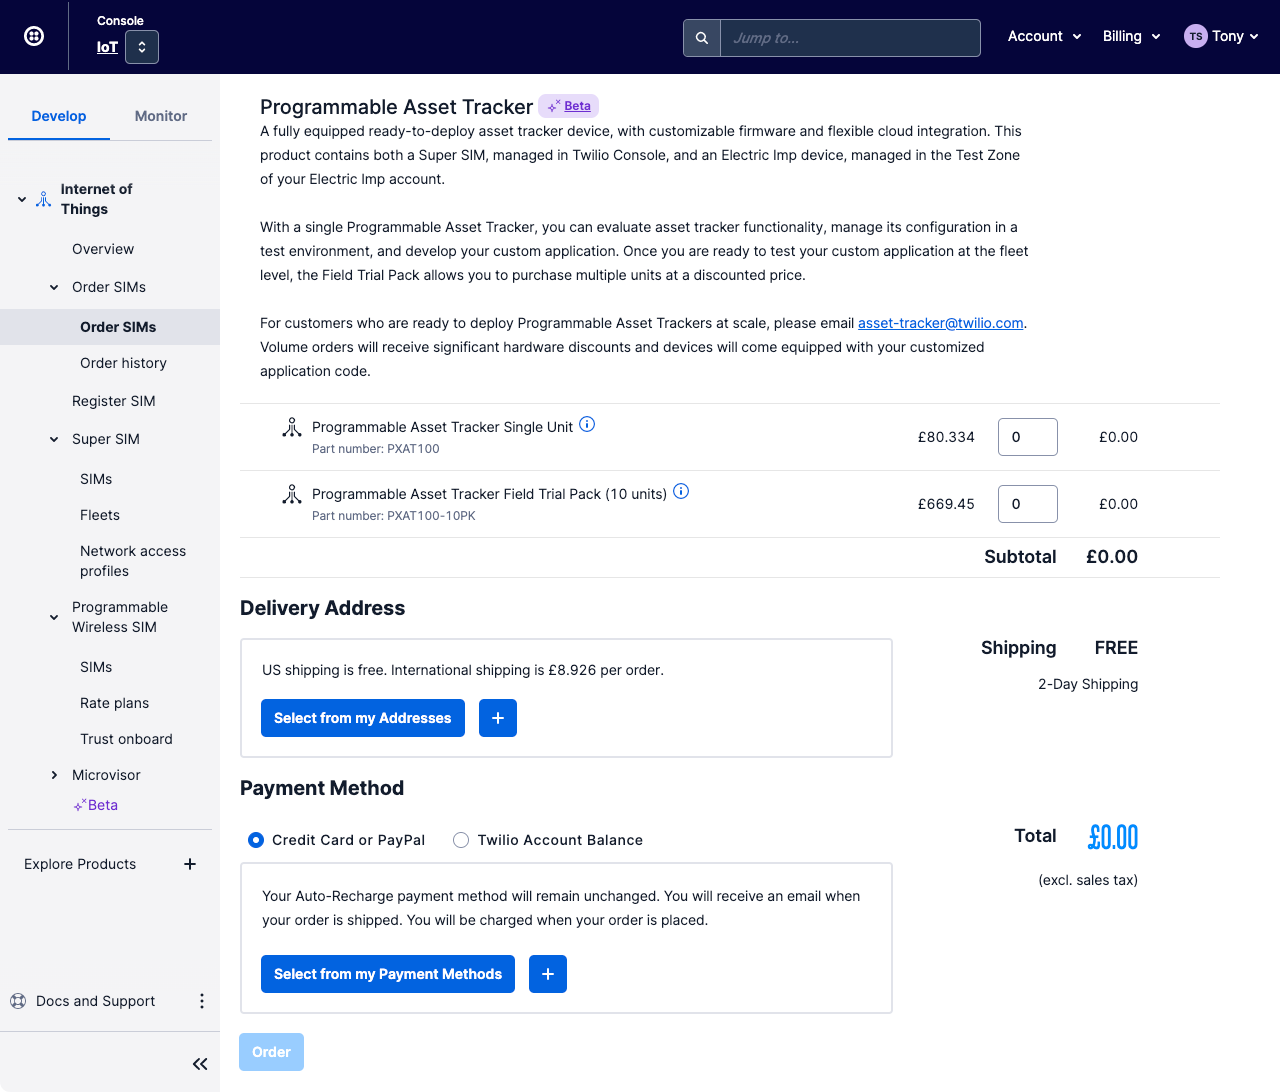The width and height of the screenshot is (1280, 1092).
Task: Show info for Field Trial Pack
Action: coord(681,491)
